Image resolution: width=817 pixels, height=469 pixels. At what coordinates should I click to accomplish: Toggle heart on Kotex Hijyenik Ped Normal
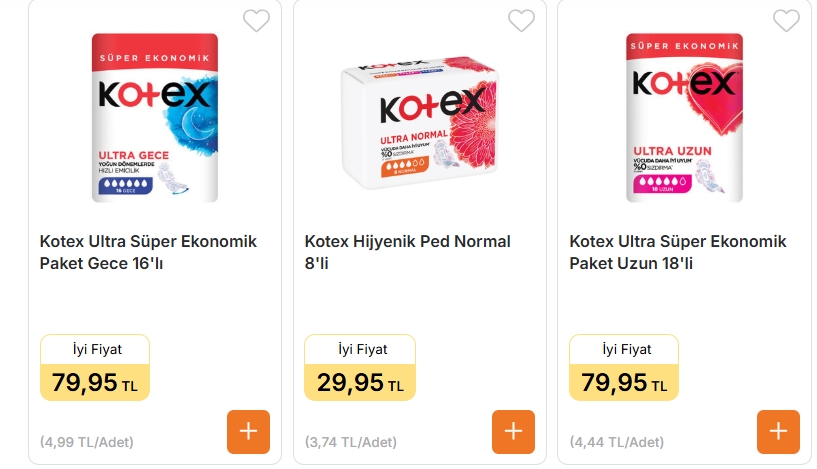521,20
